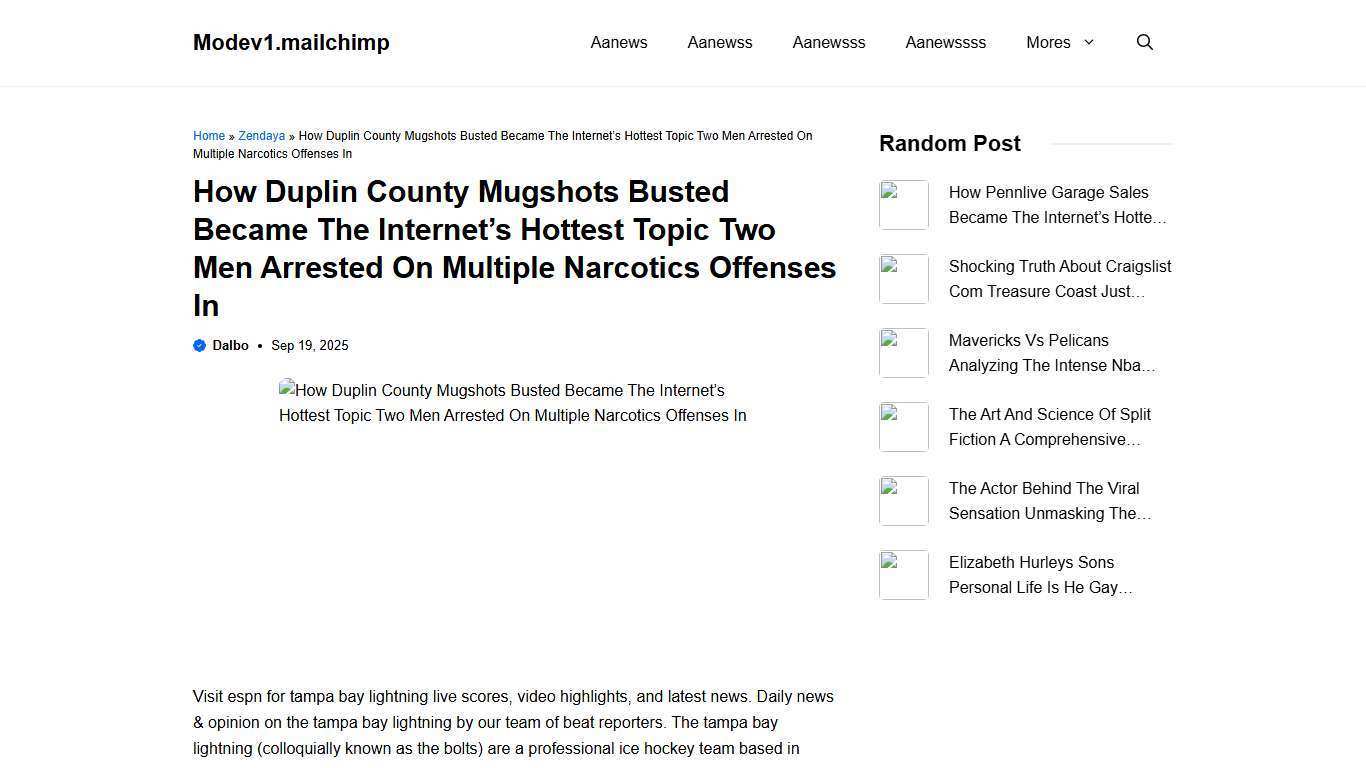This screenshot has height=768, width=1366.
Task: Click the Craigslist Treasure Coast thumbnail icon
Action: [x=903, y=278]
